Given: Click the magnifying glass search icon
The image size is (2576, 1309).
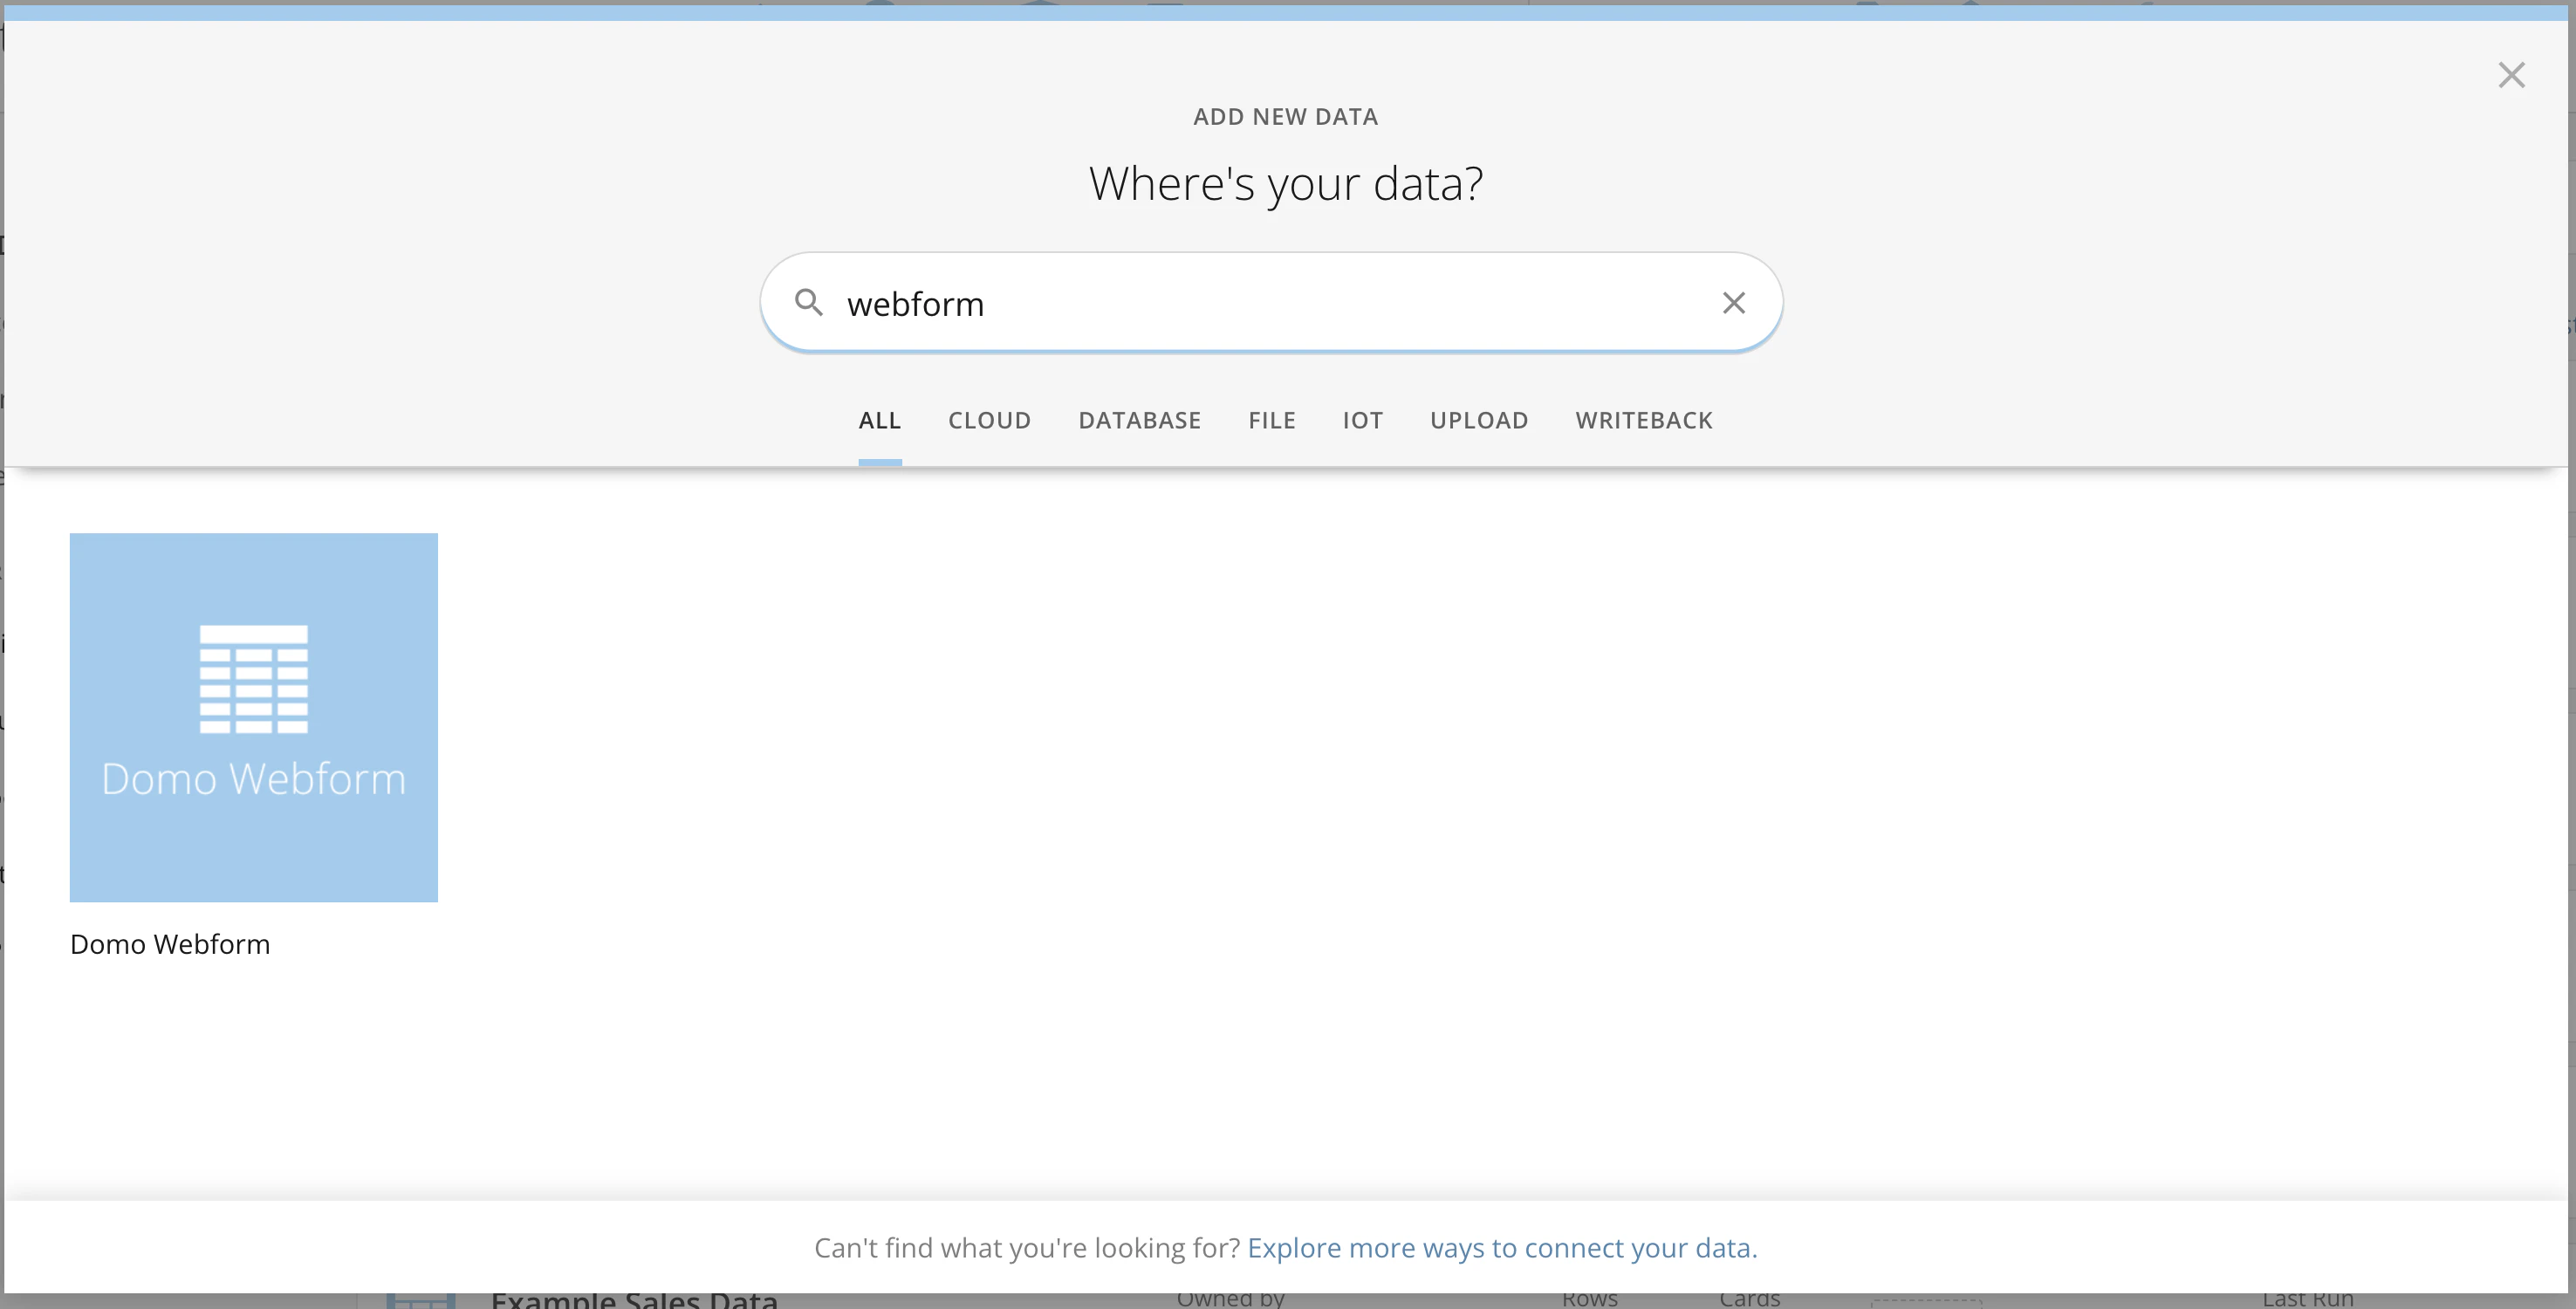Looking at the screenshot, I should [x=808, y=302].
